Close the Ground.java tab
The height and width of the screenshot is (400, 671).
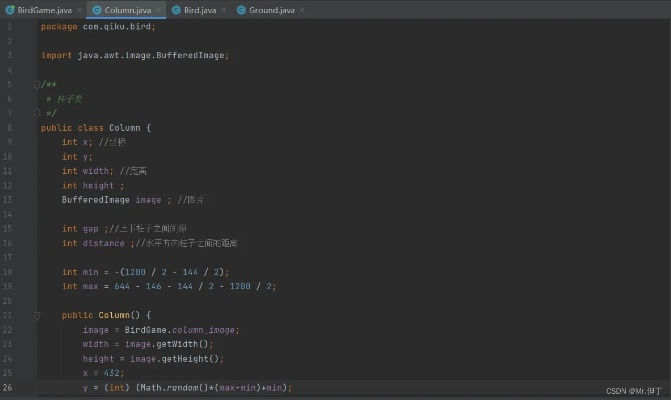coord(301,9)
